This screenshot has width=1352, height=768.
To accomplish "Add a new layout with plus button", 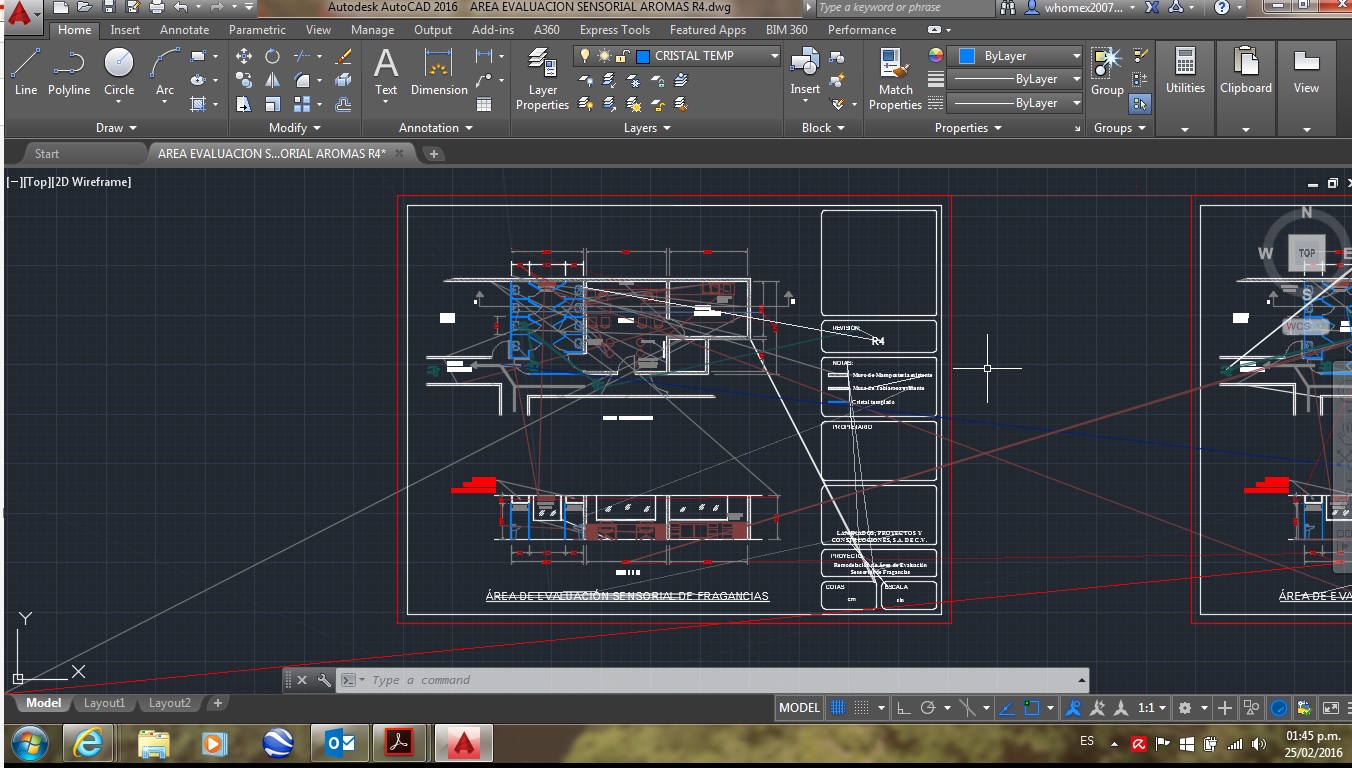I will click(x=217, y=703).
